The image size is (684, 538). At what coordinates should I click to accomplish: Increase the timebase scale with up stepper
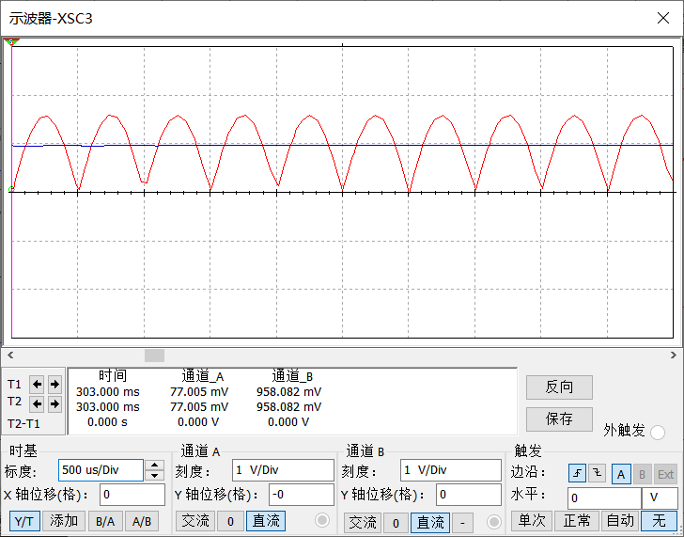(x=154, y=465)
